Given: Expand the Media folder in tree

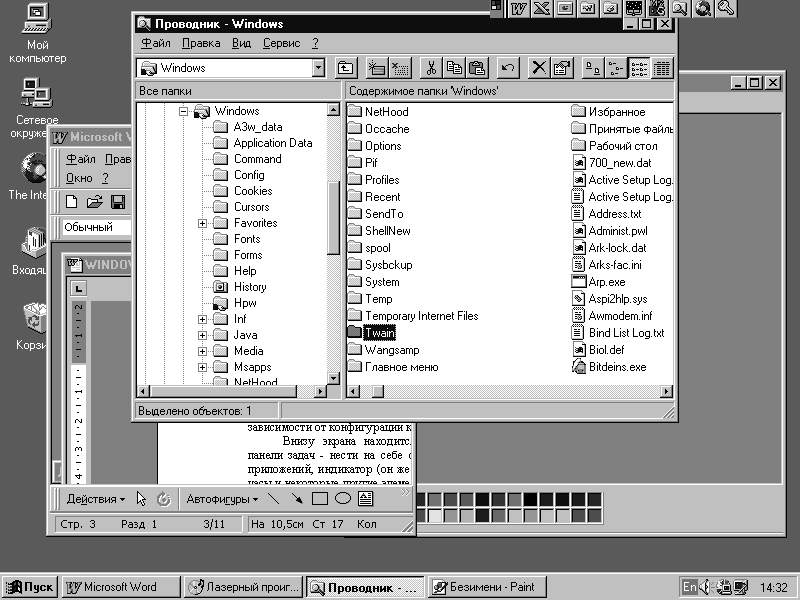Looking at the screenshot, I should (203, 351).
